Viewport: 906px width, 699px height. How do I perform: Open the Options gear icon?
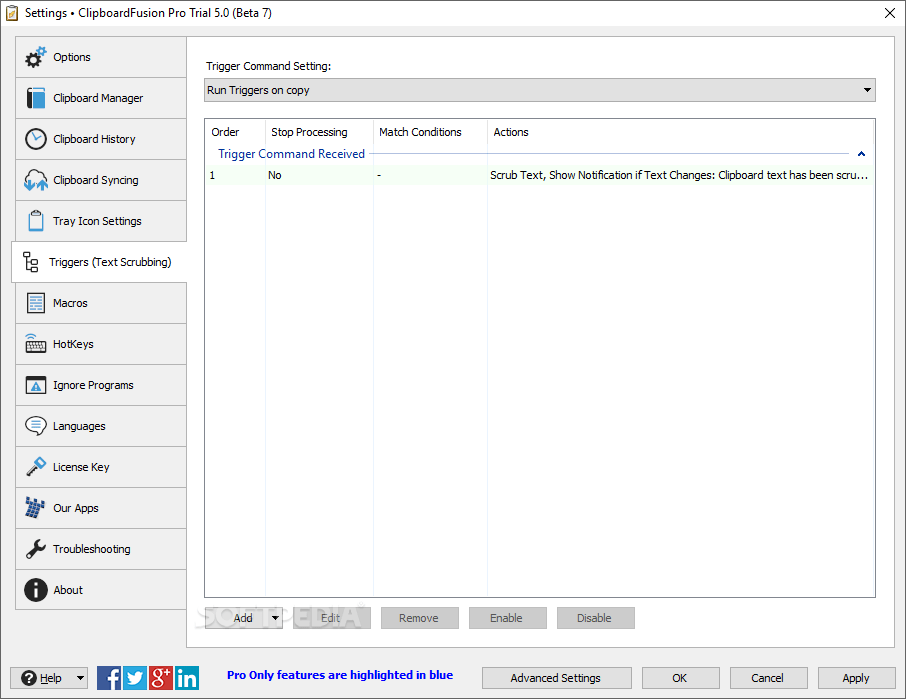point(35,57)
